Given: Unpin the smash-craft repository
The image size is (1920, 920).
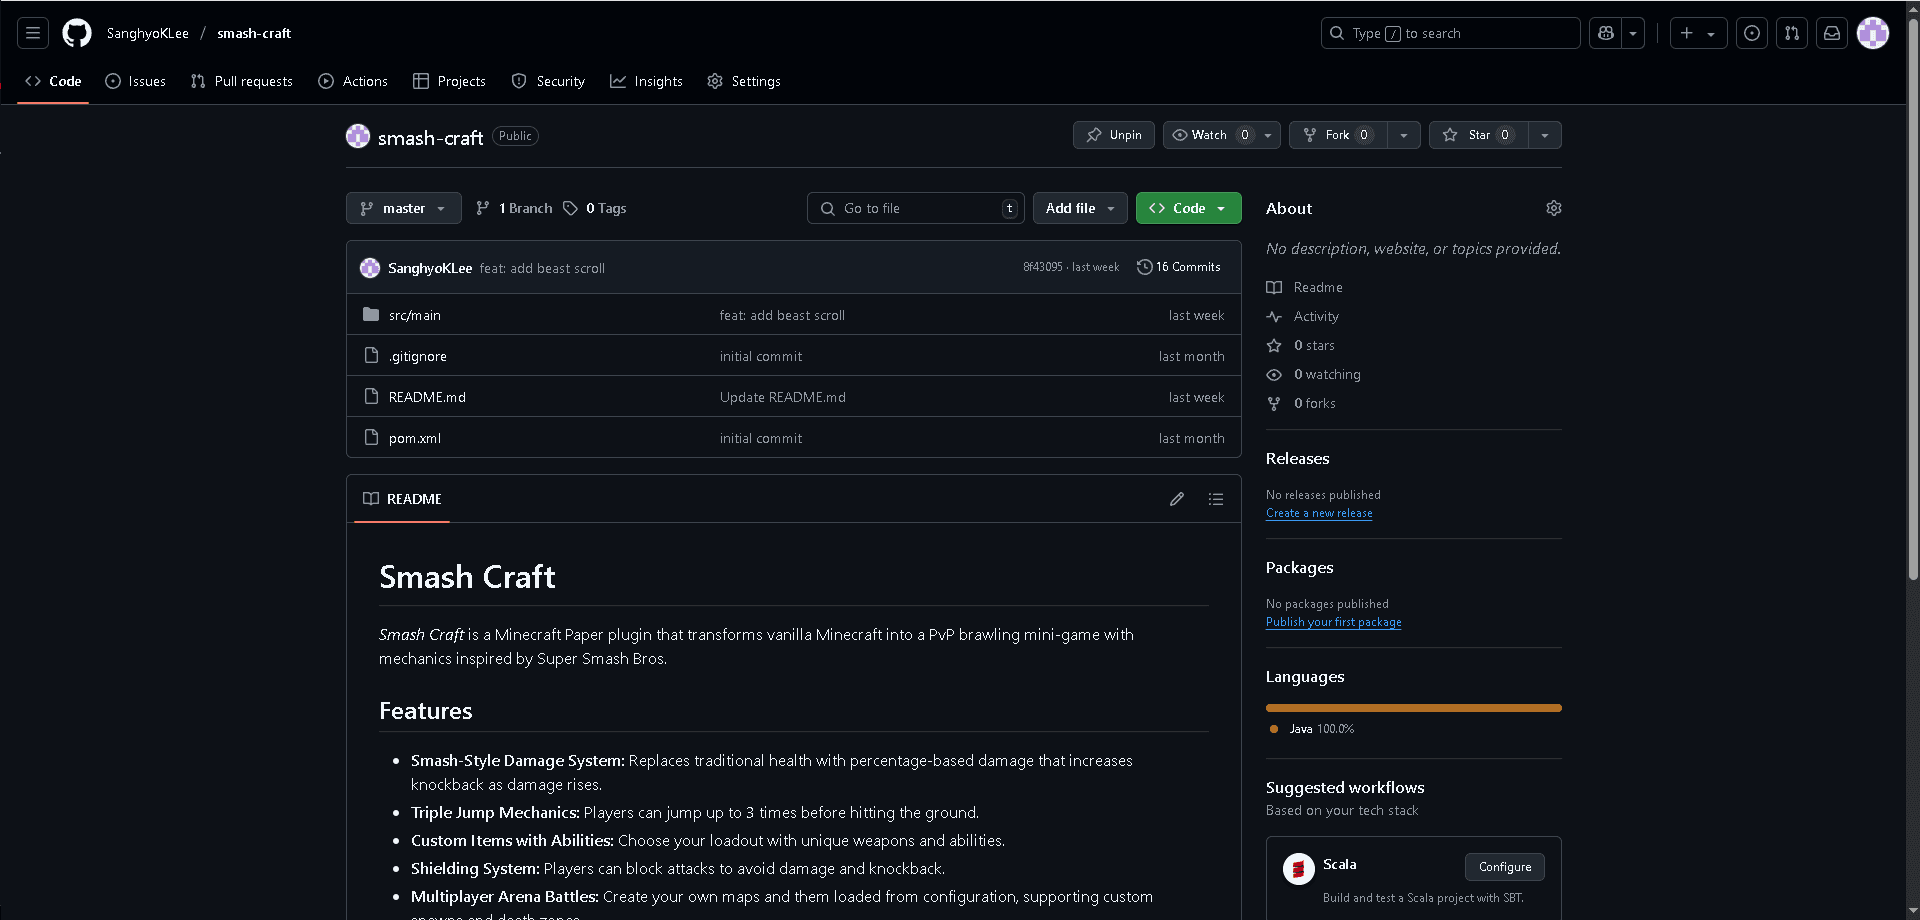Looking at the screenshot, I should point(1114,135).
